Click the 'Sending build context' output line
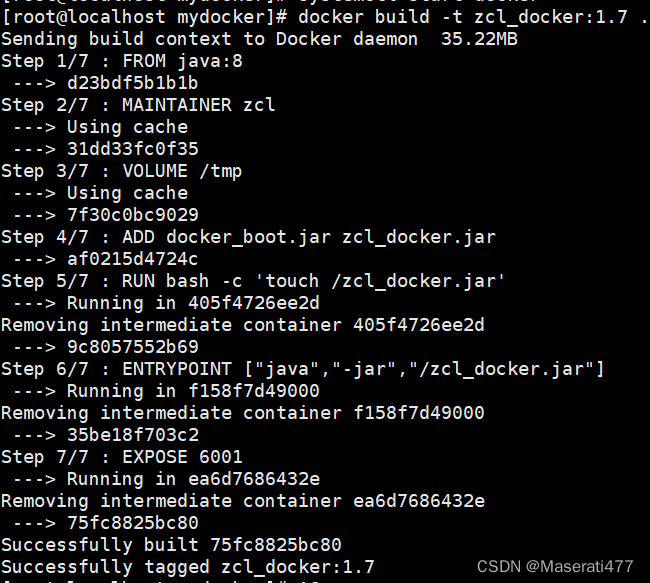The width and height of the screenshot is (650, 583). pos(260,39)
